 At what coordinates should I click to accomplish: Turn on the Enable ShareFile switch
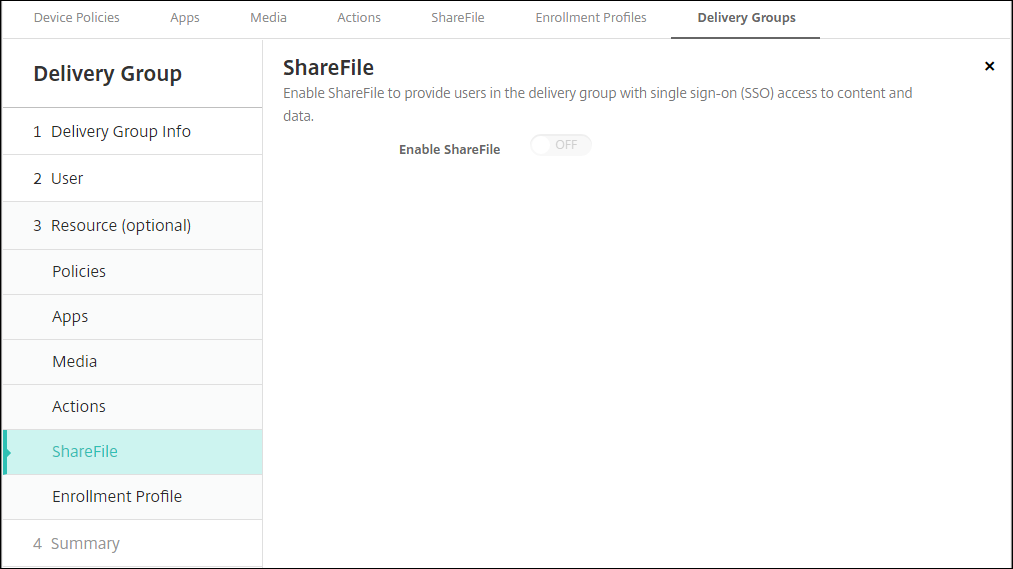[560, 145]
